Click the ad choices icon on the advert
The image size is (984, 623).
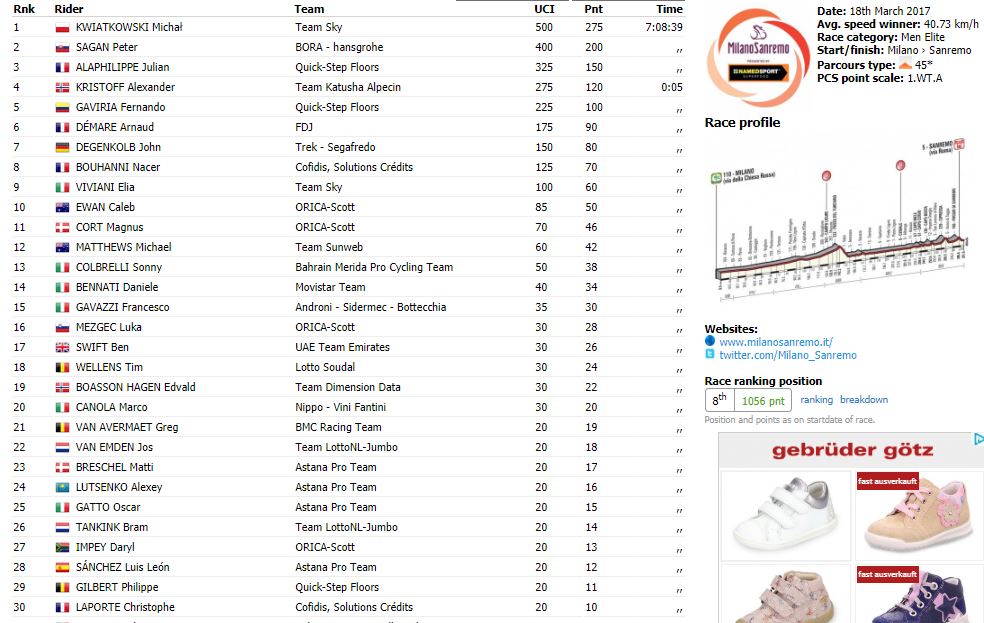[978, 439]
